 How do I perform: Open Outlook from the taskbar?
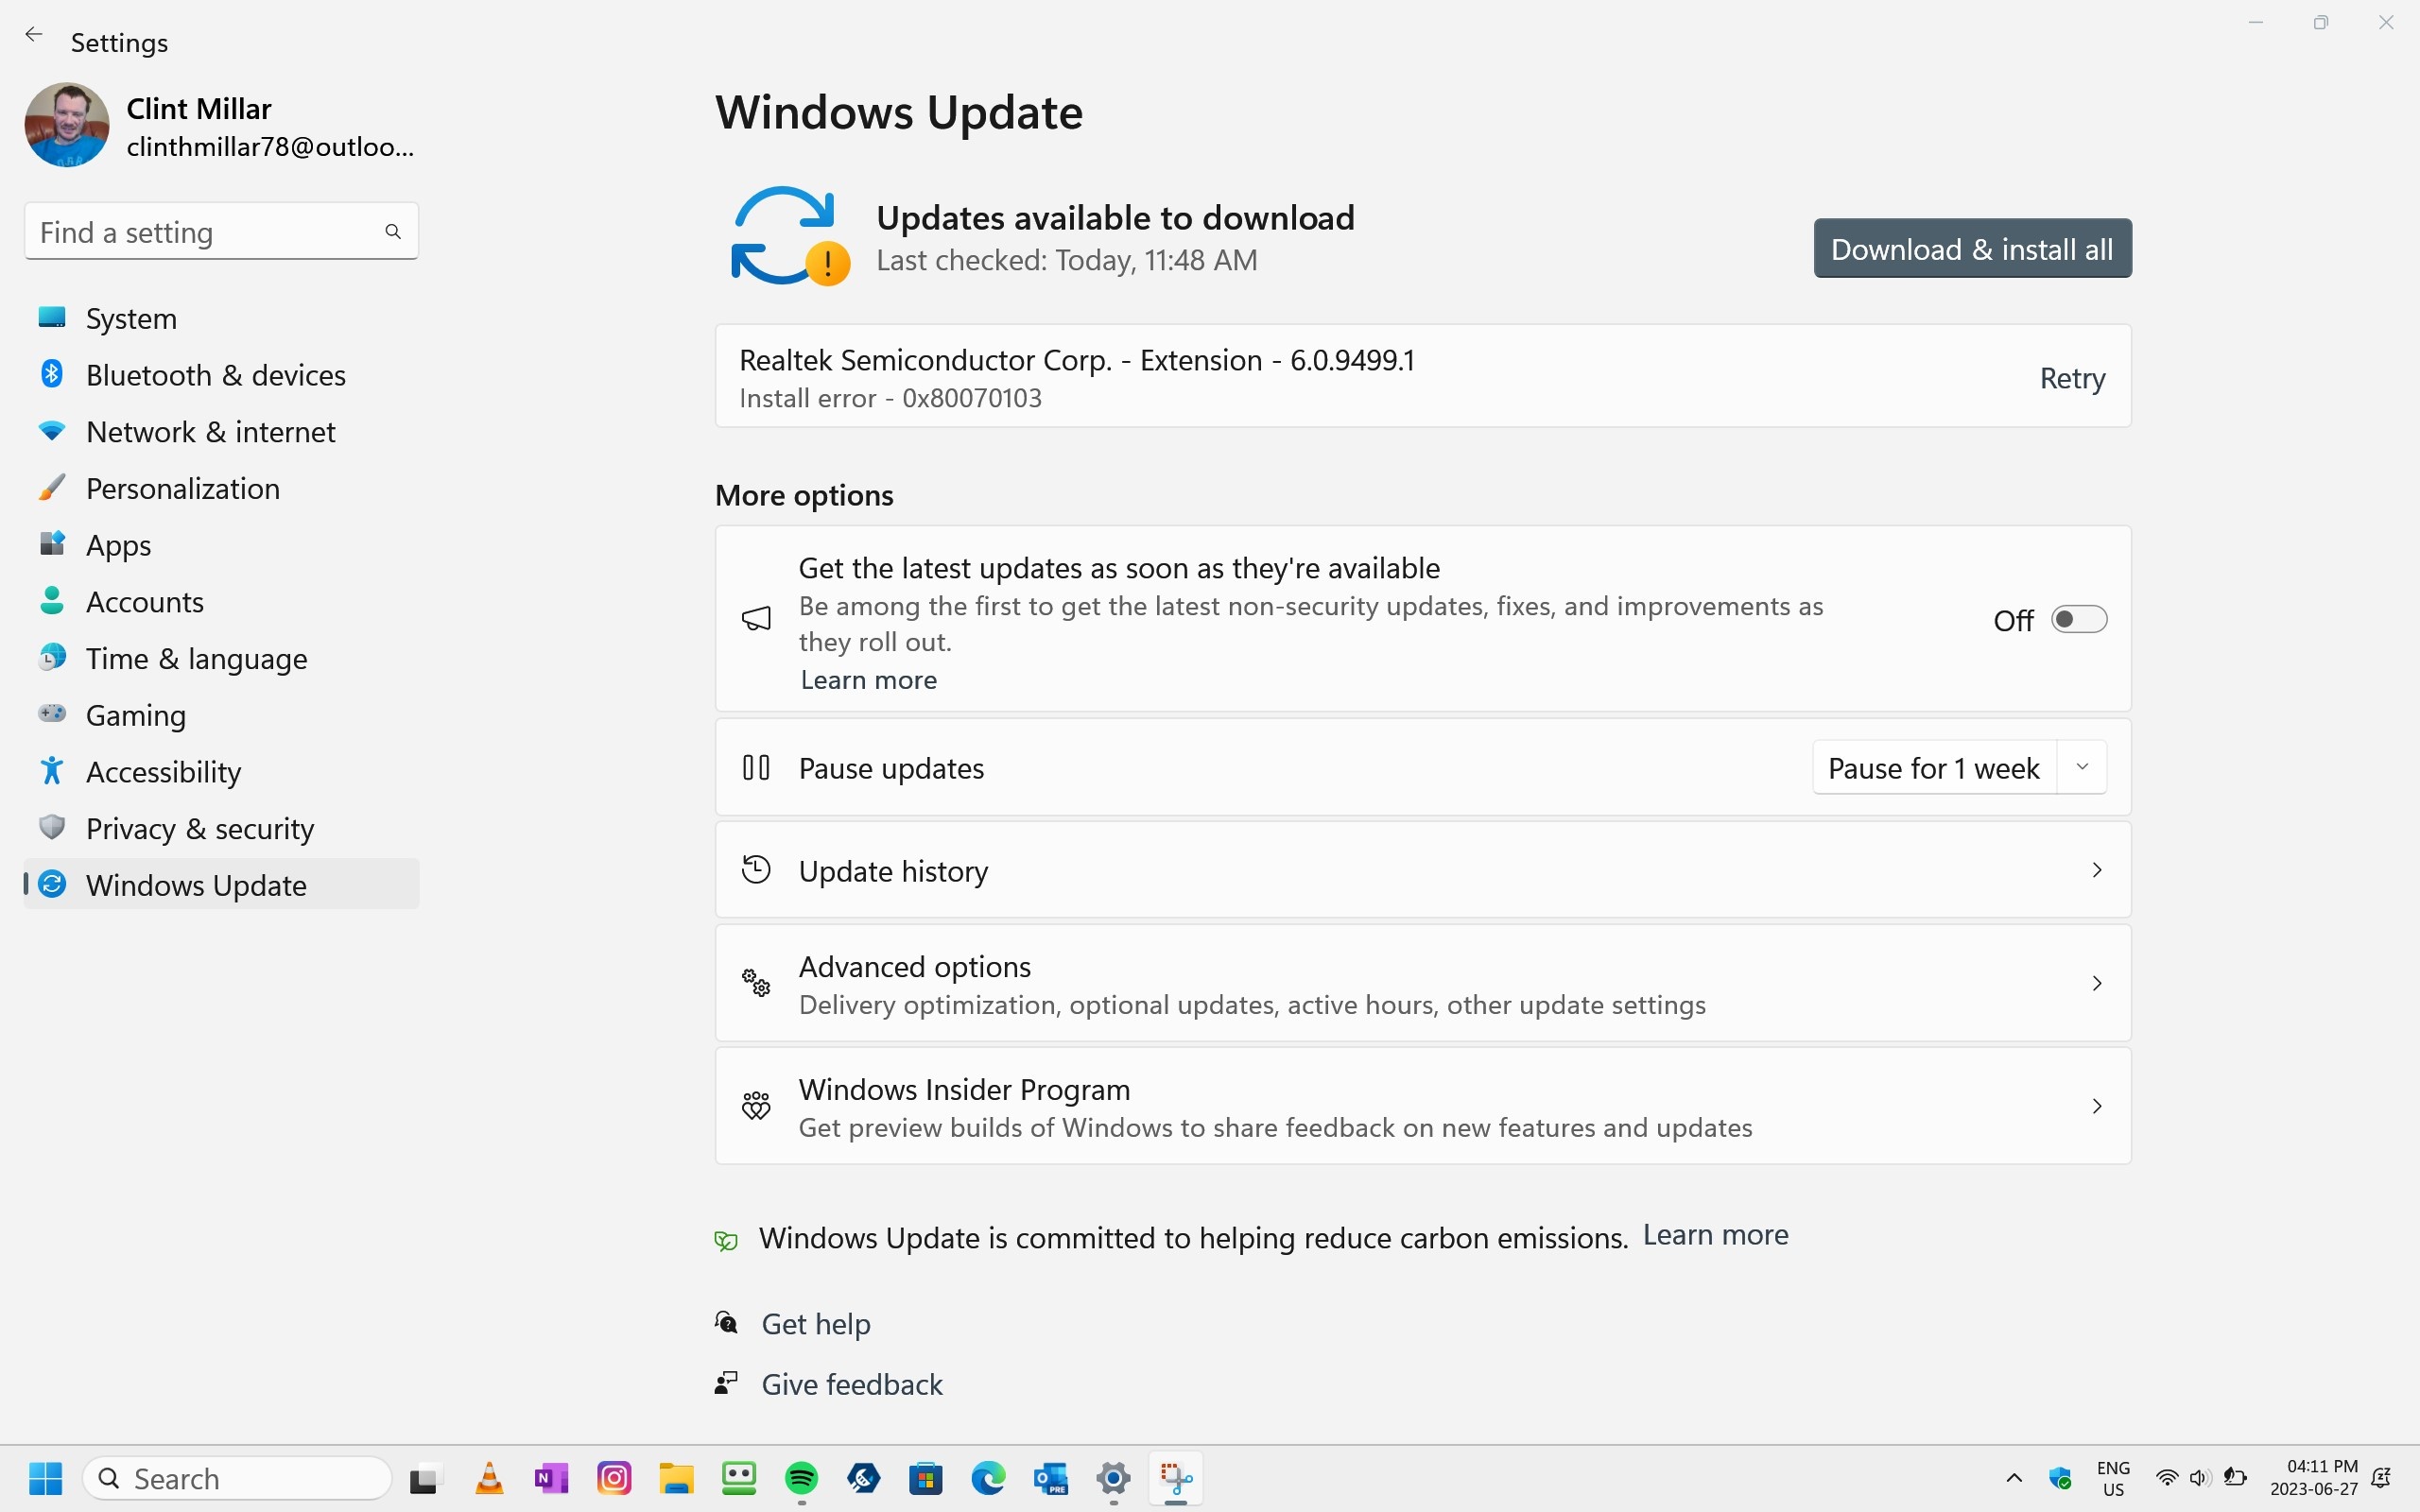tap(1051, 1477)
